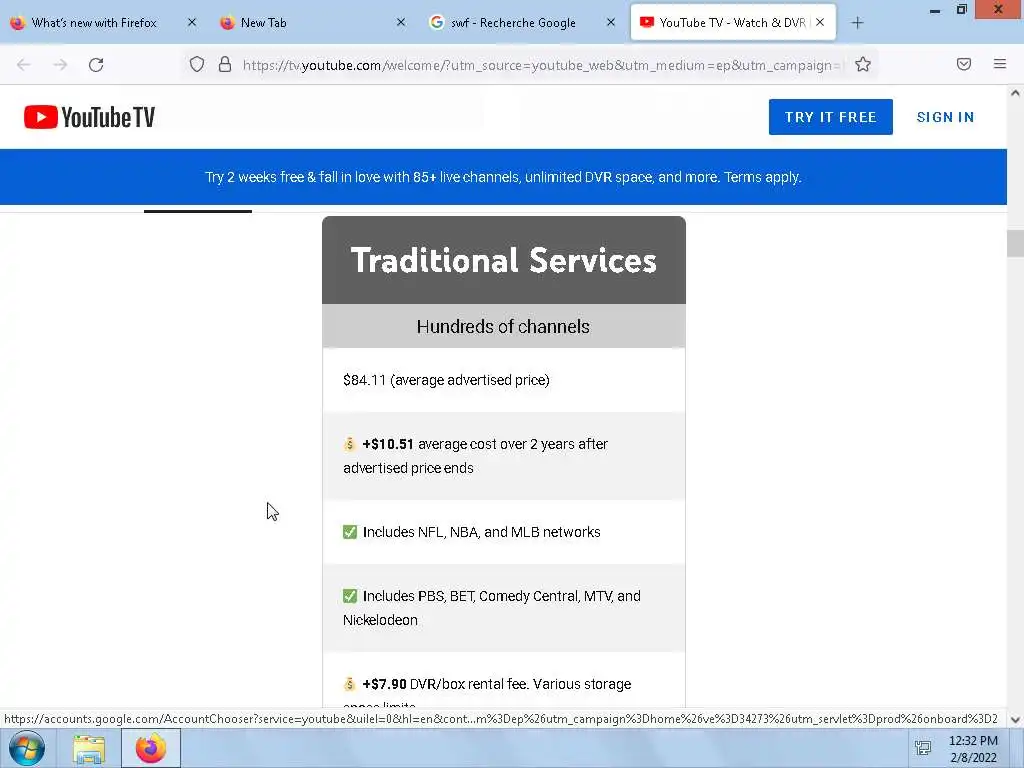The height and width of the screenshot is (768, 1024).
Task: Close the swf Recherche Google tab
Action: [611, 22]
